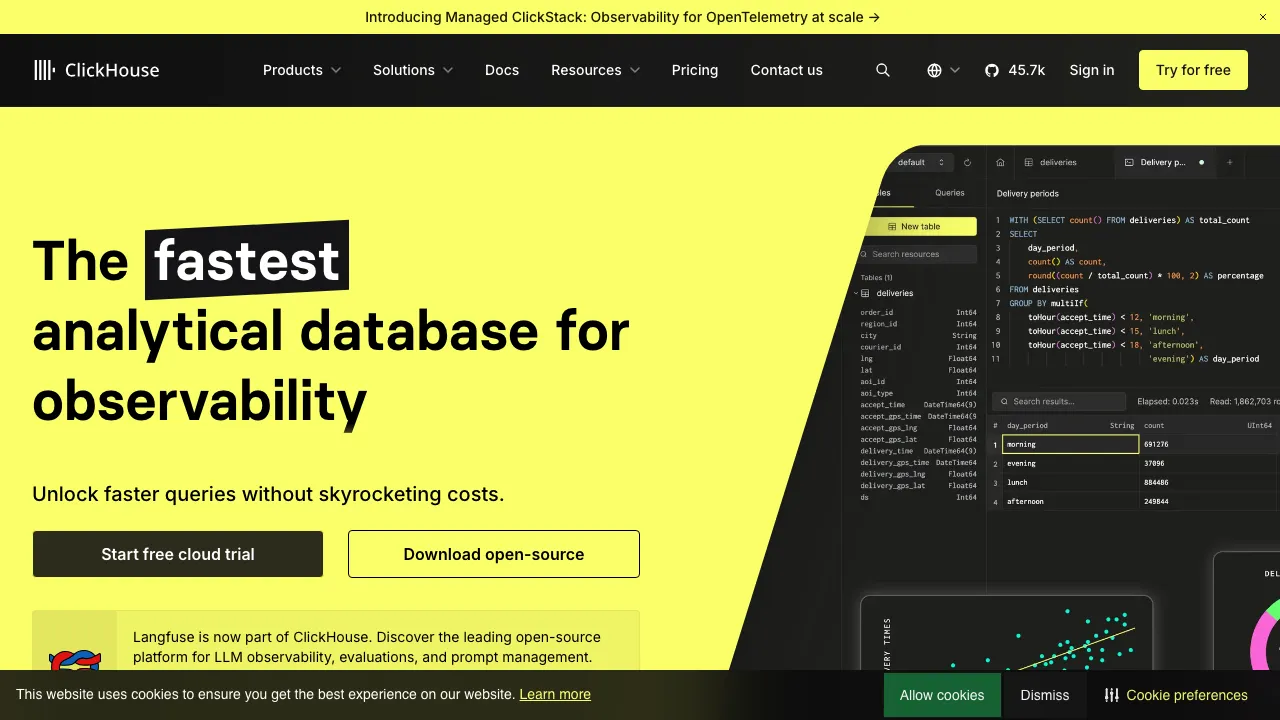This screenshot has width=1280, height=720.
Task: Click the Managed ClickStack announcement link
Action: 622,17
